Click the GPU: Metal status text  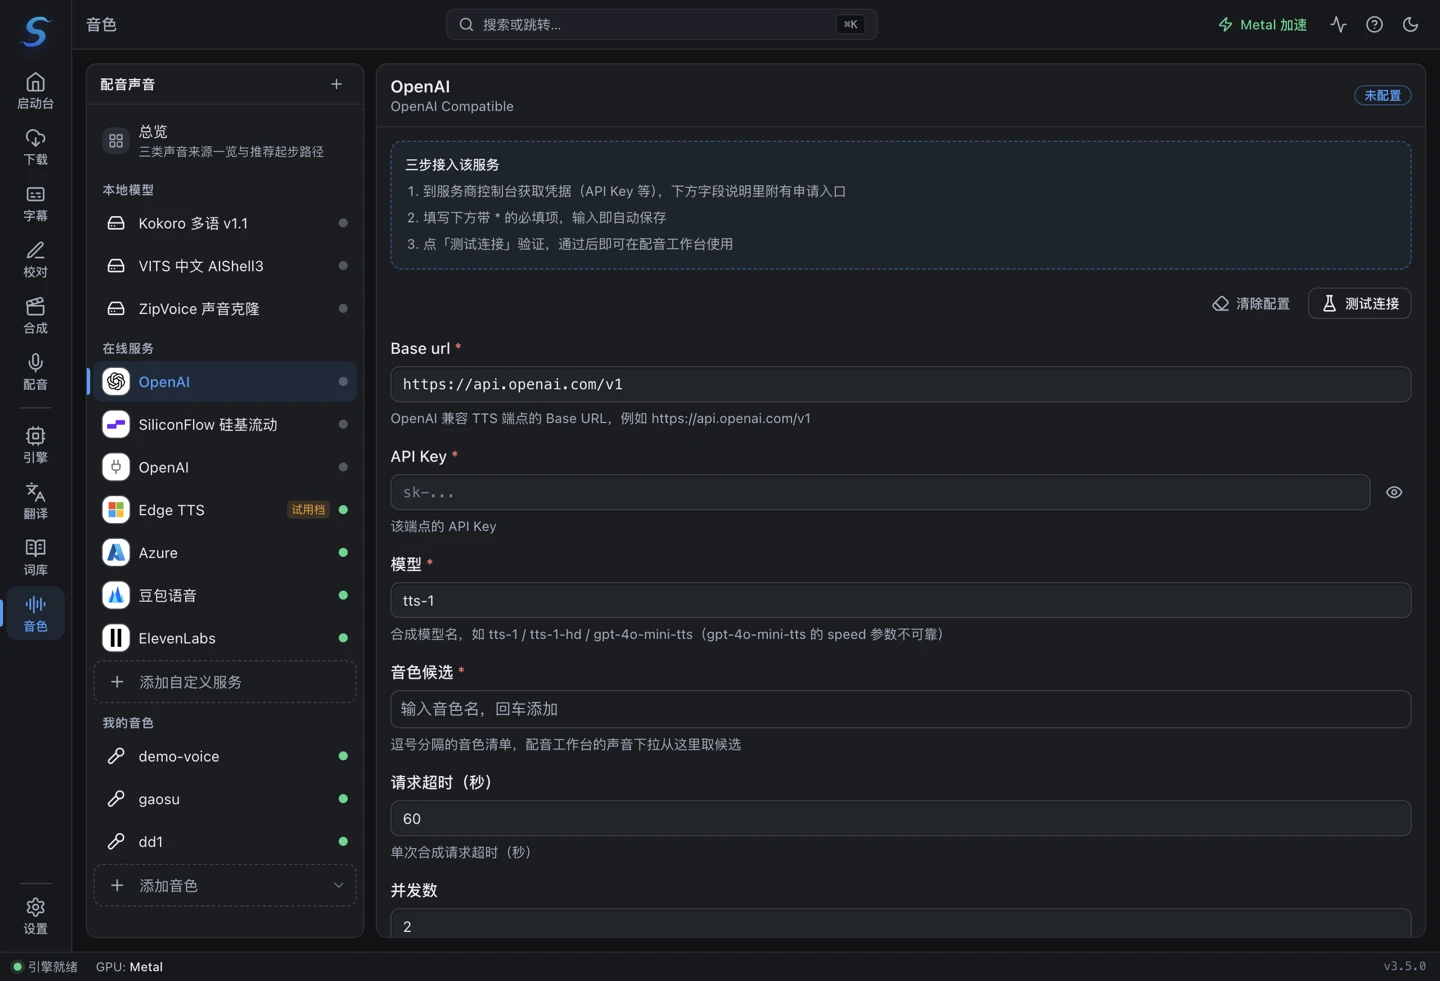(129, 967)
